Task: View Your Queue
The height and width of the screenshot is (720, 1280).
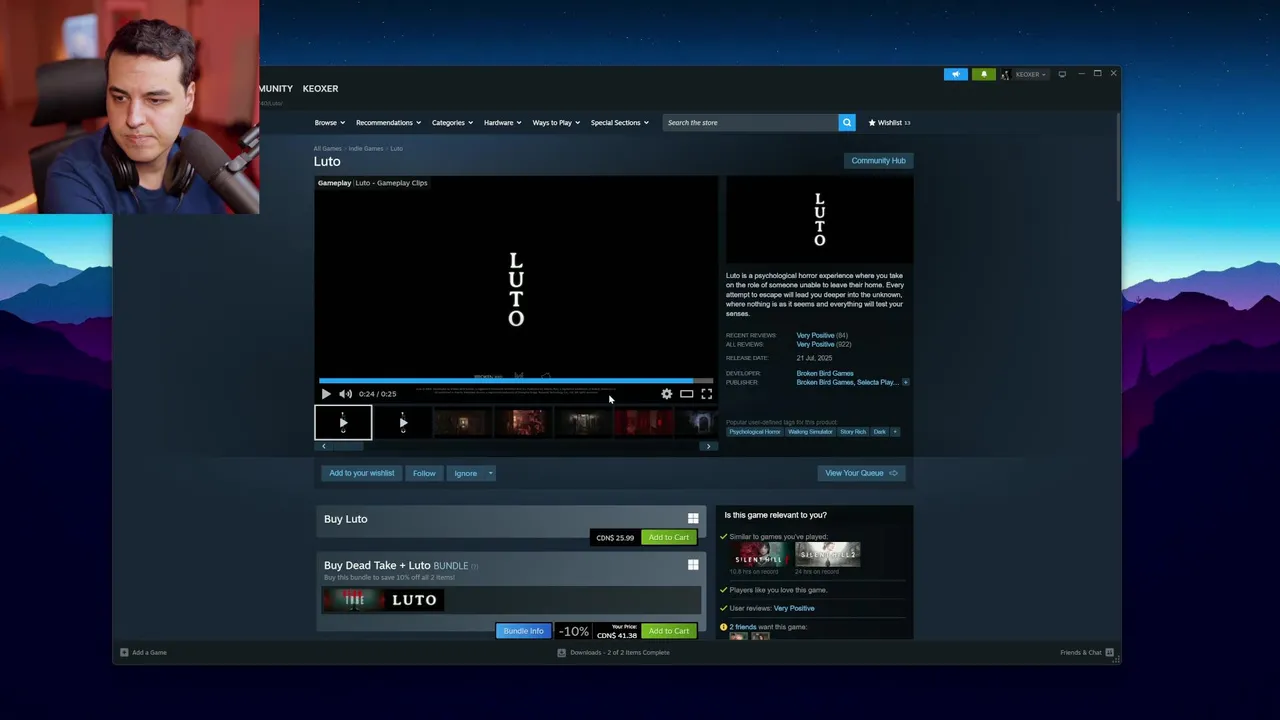Action: pyautogui.click(x=861, y=473)
